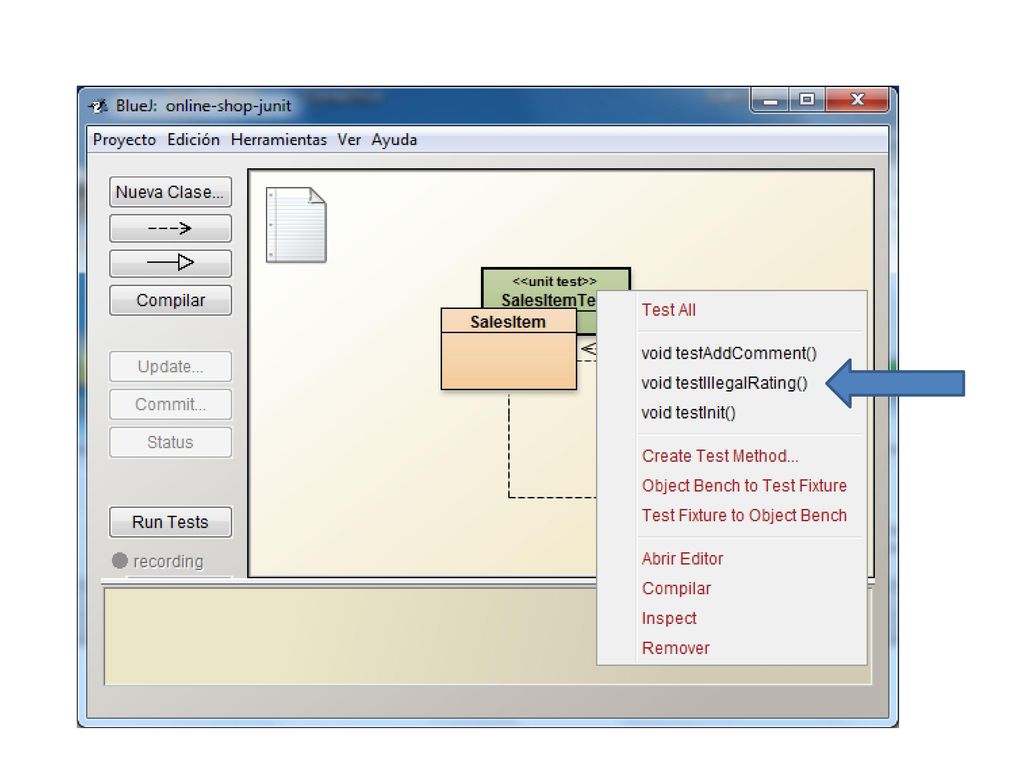Click the Commit... button
The height and width of the screenshot is (768, 1024).
point(170,404)
